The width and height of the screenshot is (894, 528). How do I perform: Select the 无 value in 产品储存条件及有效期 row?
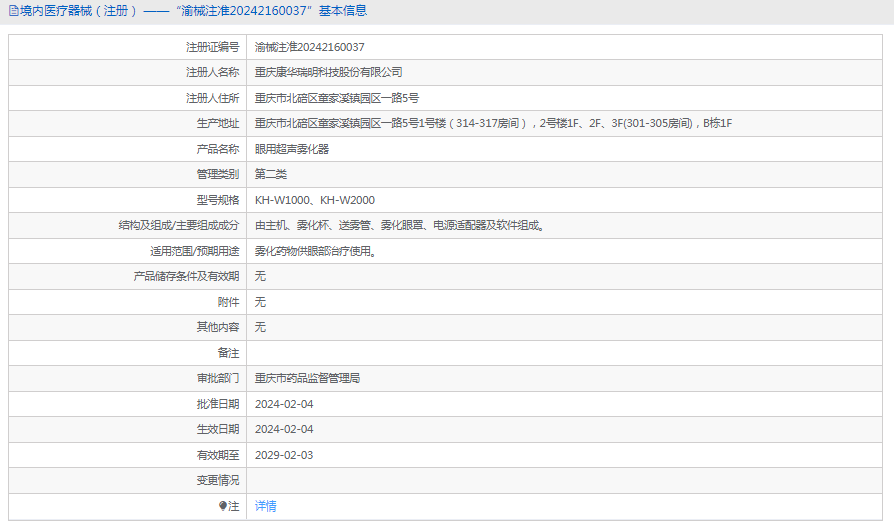coord(261,277)
